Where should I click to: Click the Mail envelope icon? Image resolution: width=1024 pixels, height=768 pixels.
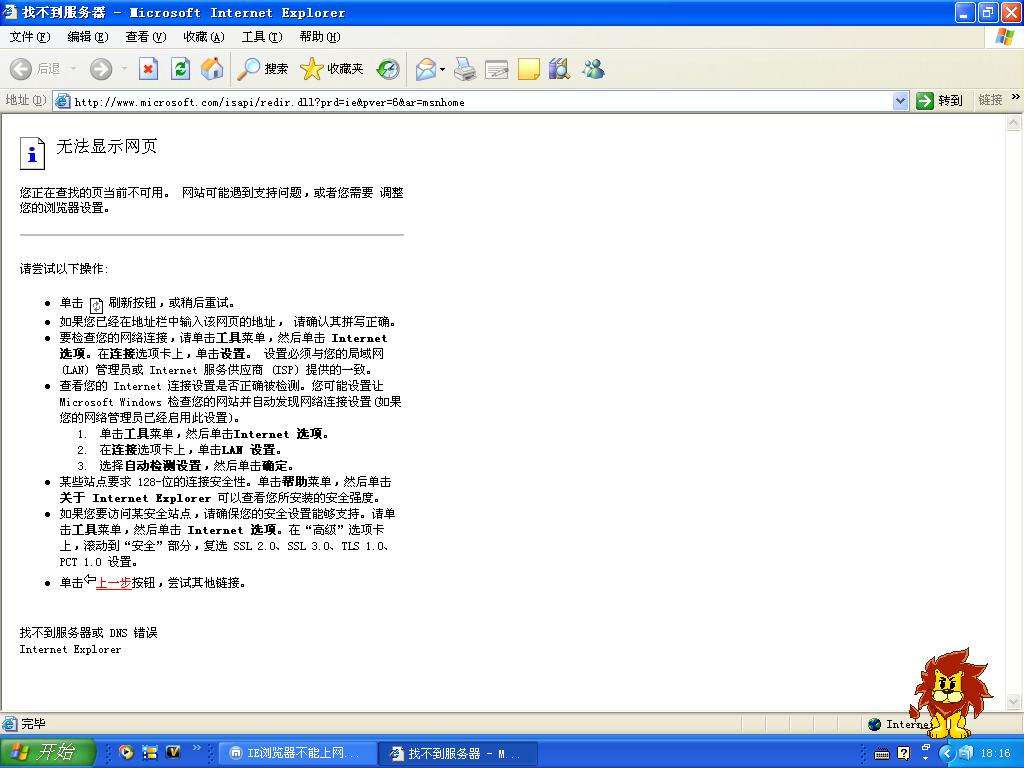[x=425, y=69]
